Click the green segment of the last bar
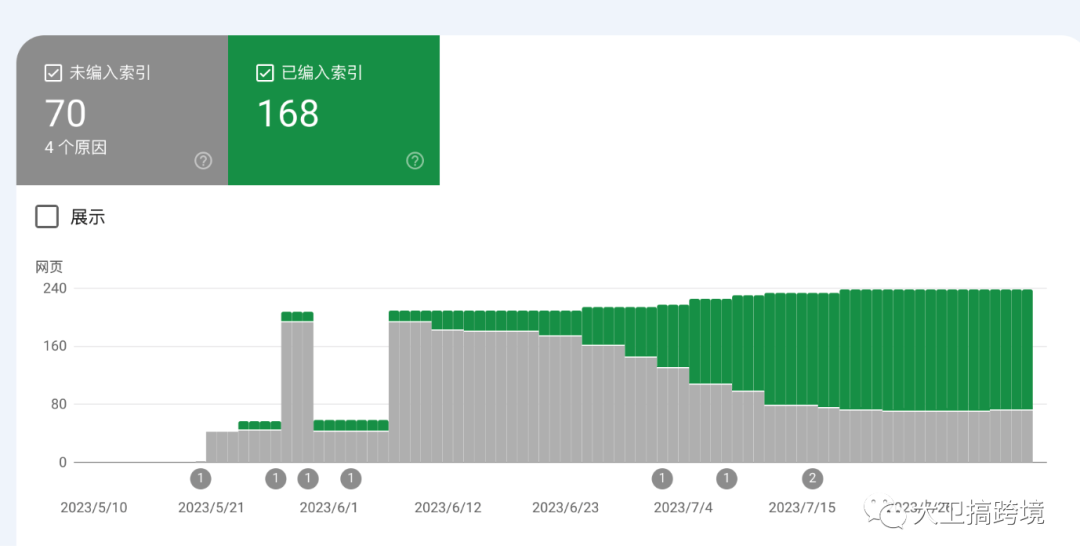The width and height of the screenshot is (1080, 560). pos(1026,350)
